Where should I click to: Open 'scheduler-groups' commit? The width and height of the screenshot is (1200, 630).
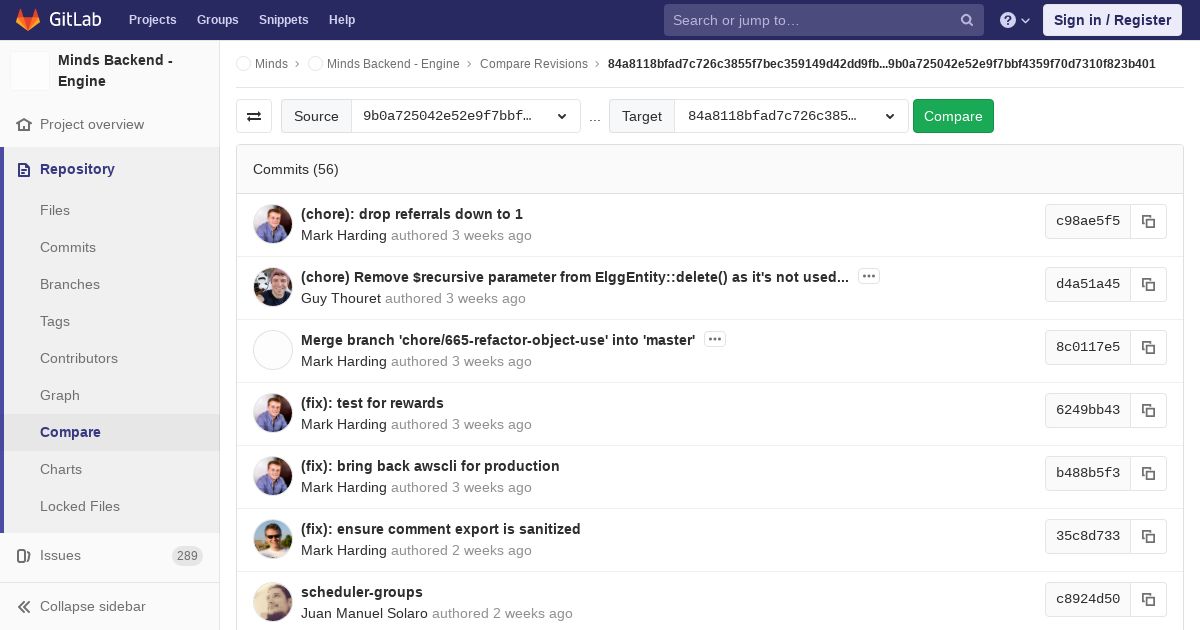click(x=362, y=592)
